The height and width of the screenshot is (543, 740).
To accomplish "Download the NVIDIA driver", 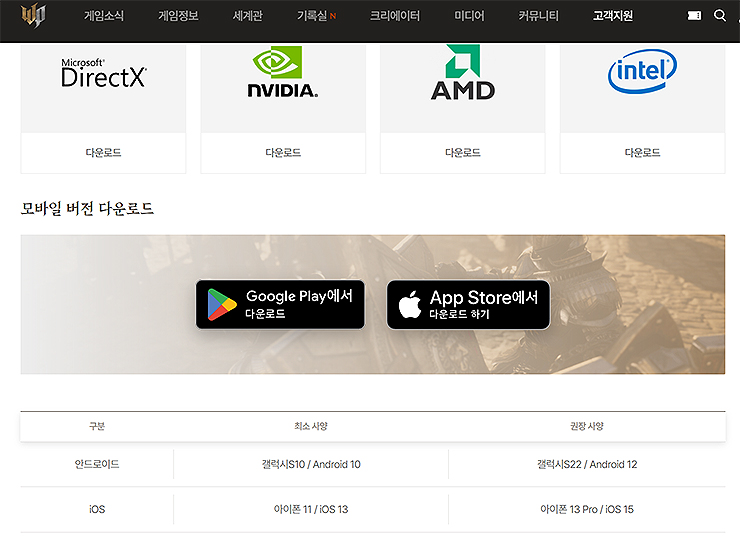I will [283, 153].
